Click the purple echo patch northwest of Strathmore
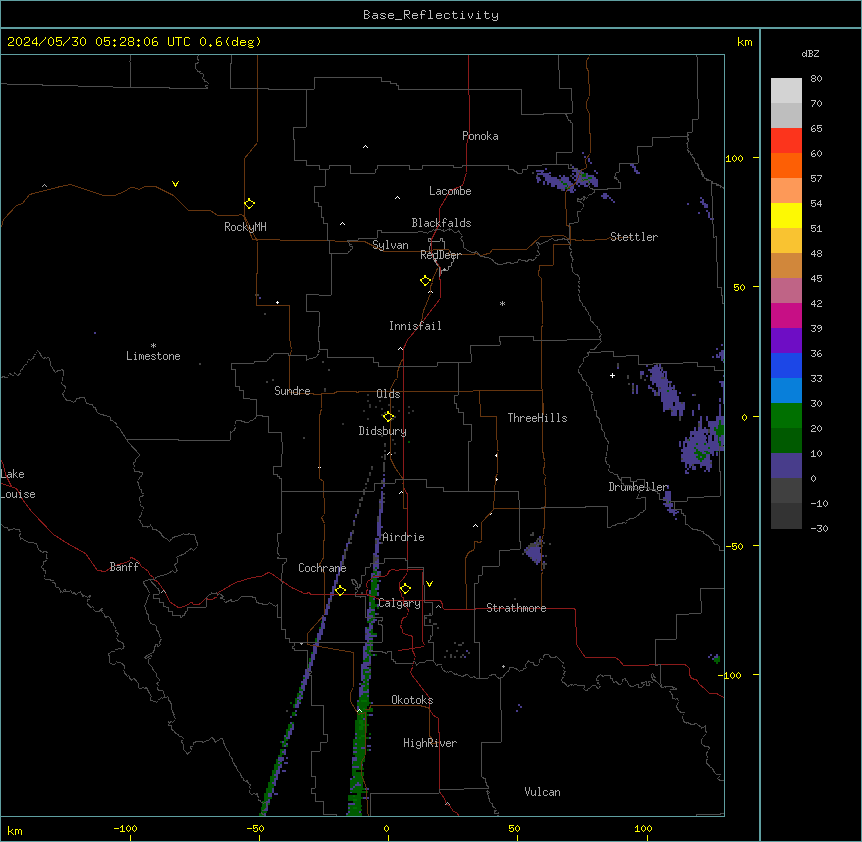Screen dimensions: 862x842 point(534,551)
